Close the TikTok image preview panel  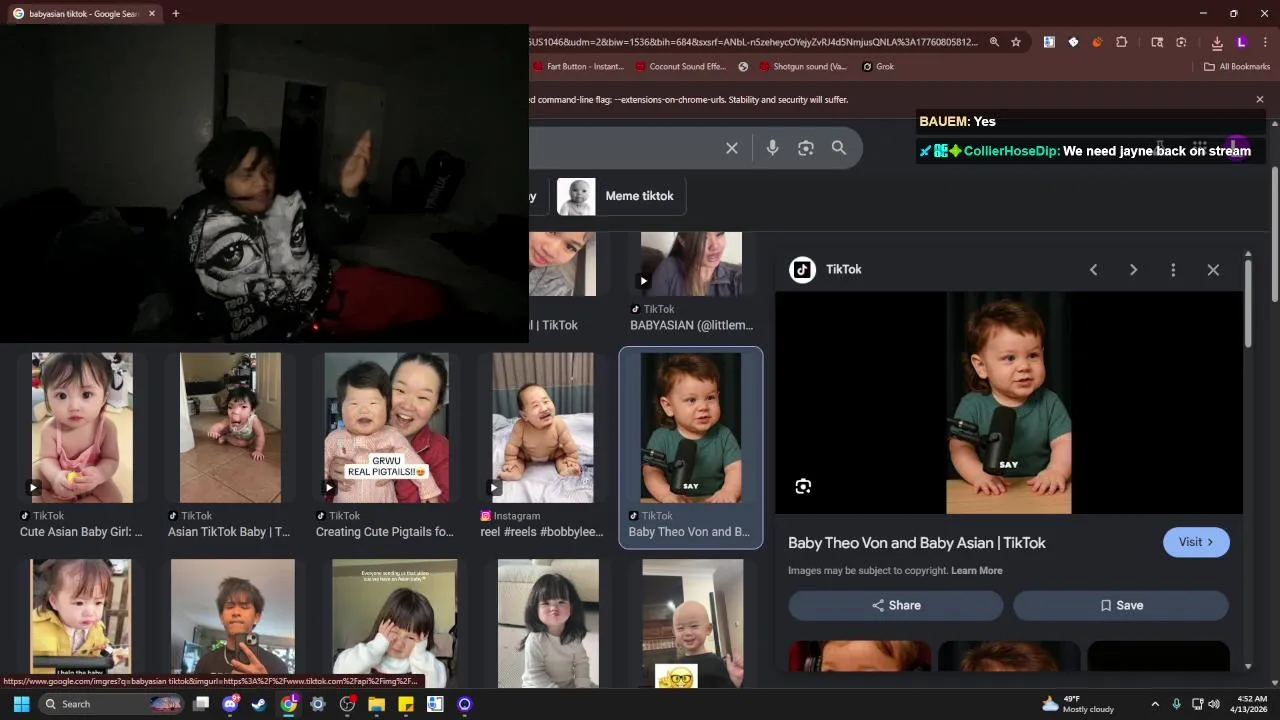point(1213,270)
